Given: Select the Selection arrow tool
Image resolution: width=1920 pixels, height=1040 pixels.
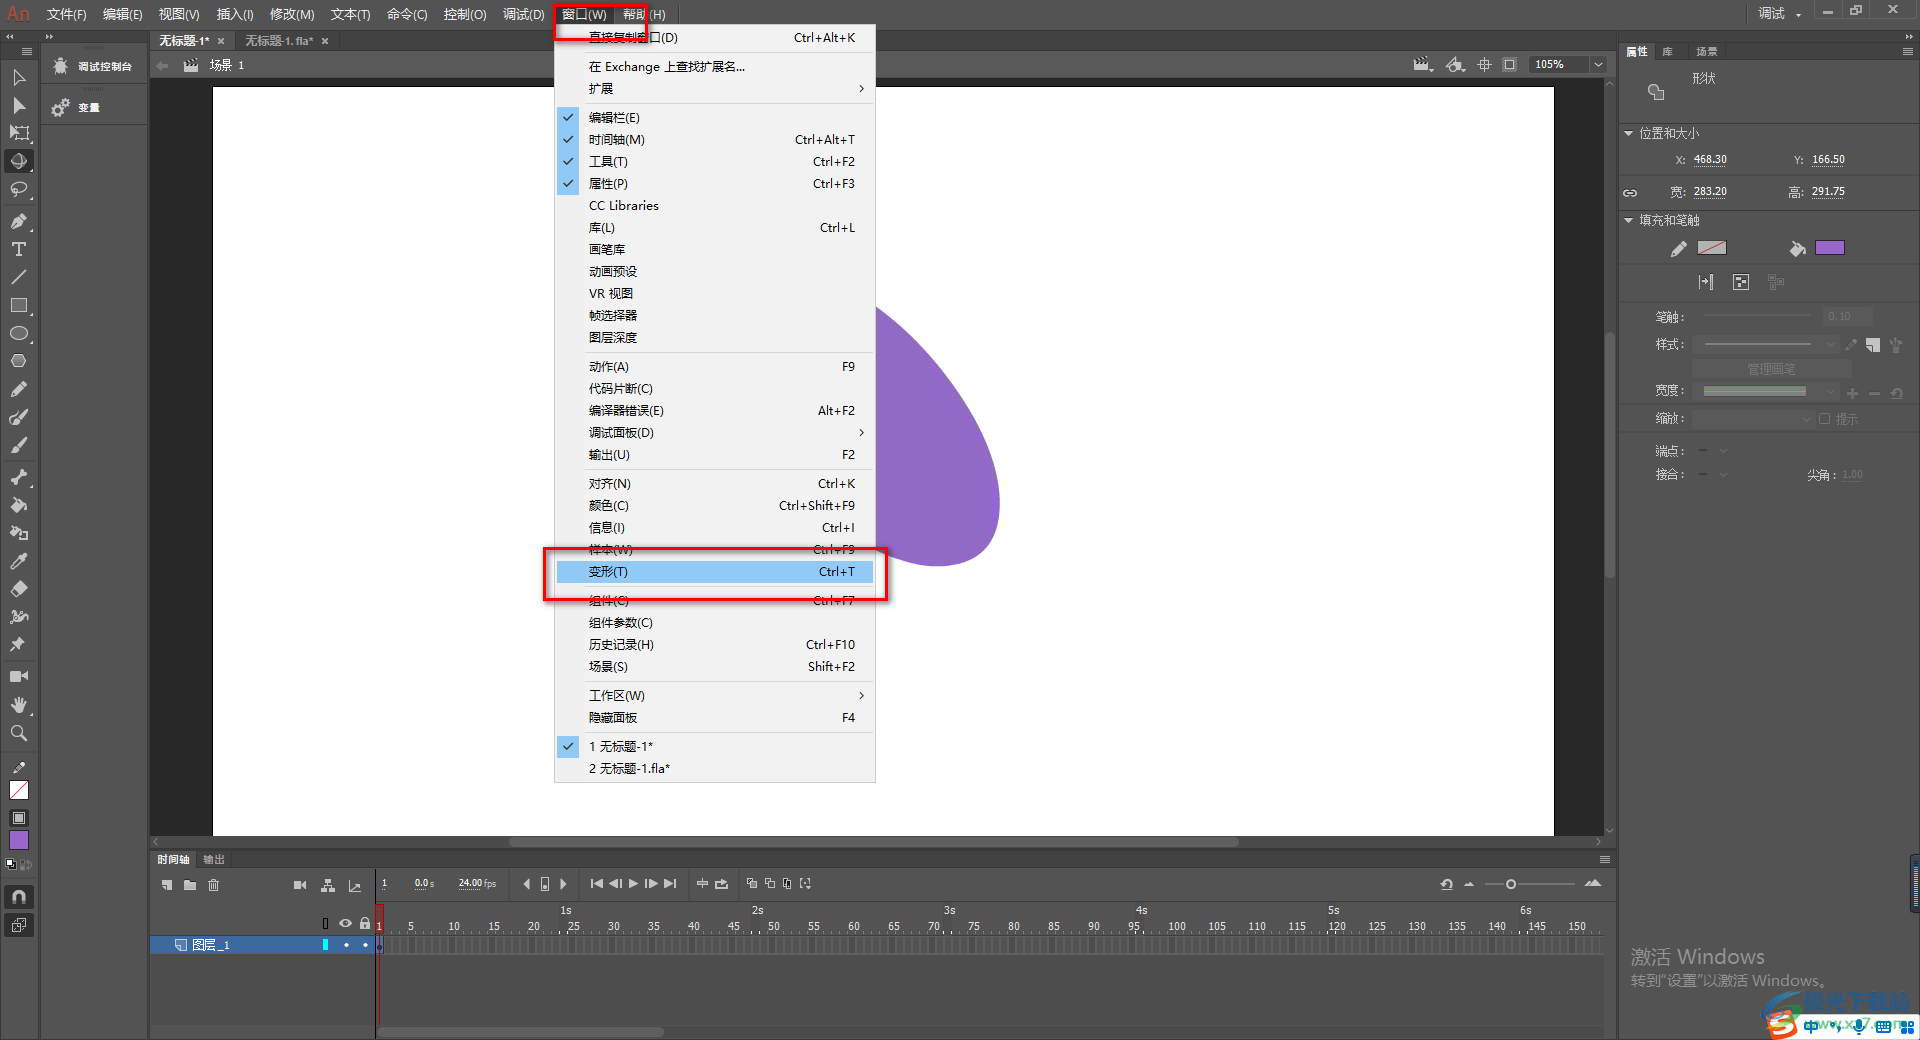Looking at the screenshot, I should click(x=19, y=78).
